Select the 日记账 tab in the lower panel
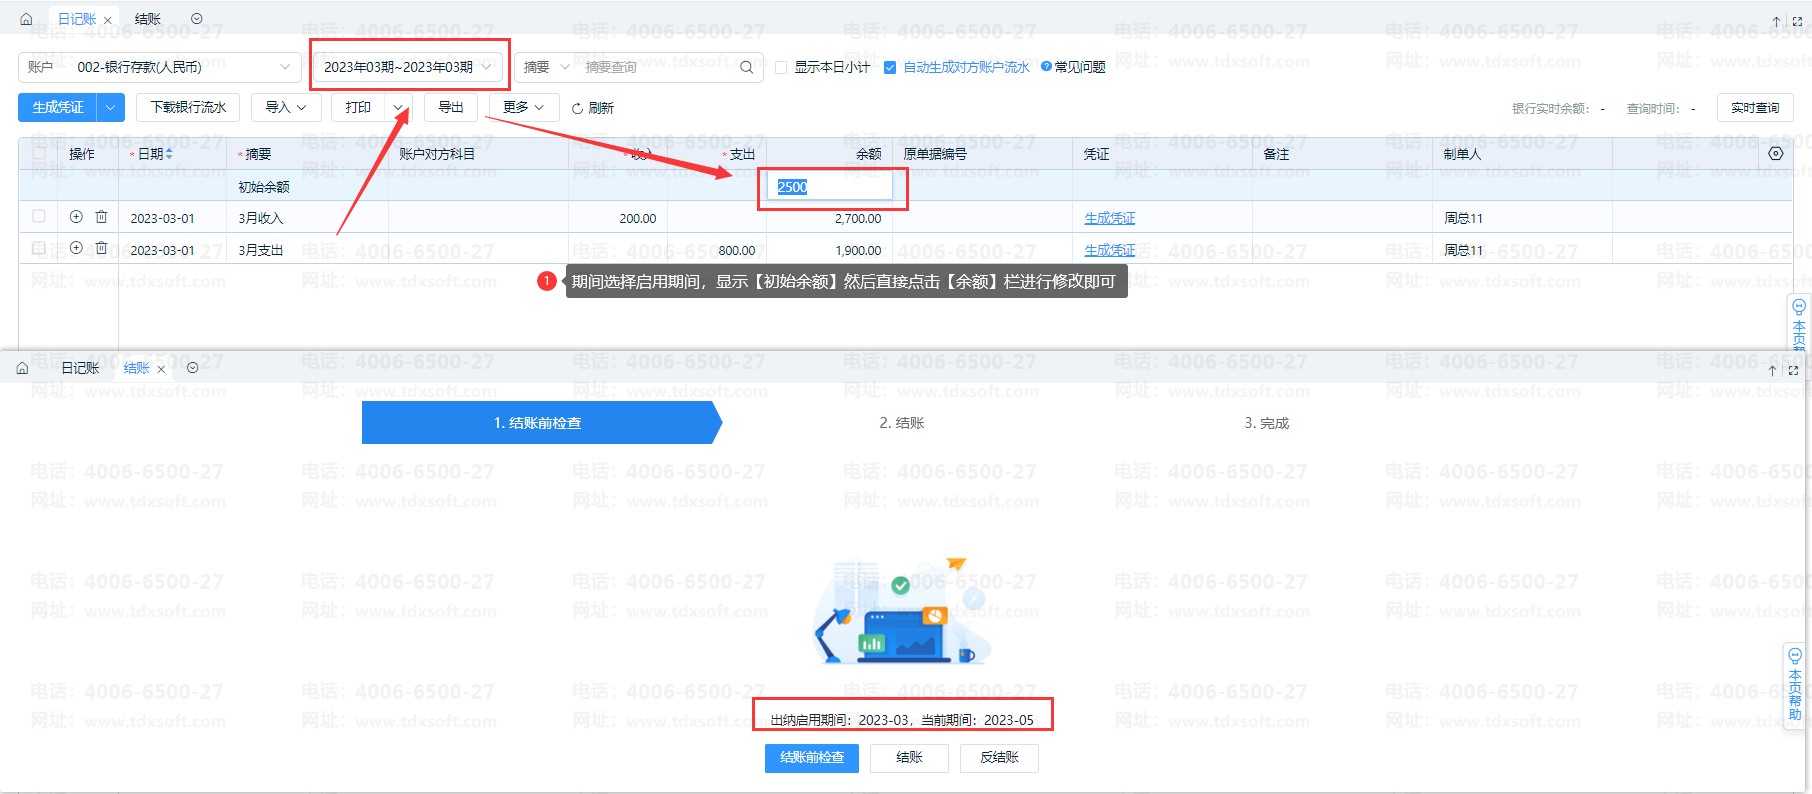Image resolution: width=1812 pixels, height=794 pixels. pos(80,368)
